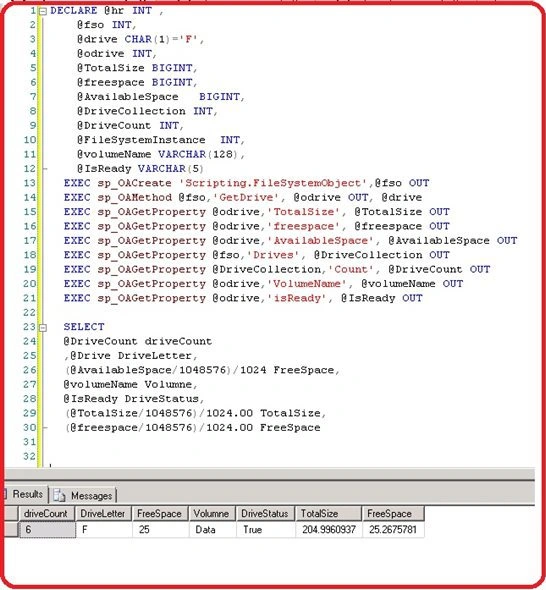The width and height of the screenshot is (546, 590).
Task: Click 'VolumeName' string literal on line 20
Action: tap(307, 284)
